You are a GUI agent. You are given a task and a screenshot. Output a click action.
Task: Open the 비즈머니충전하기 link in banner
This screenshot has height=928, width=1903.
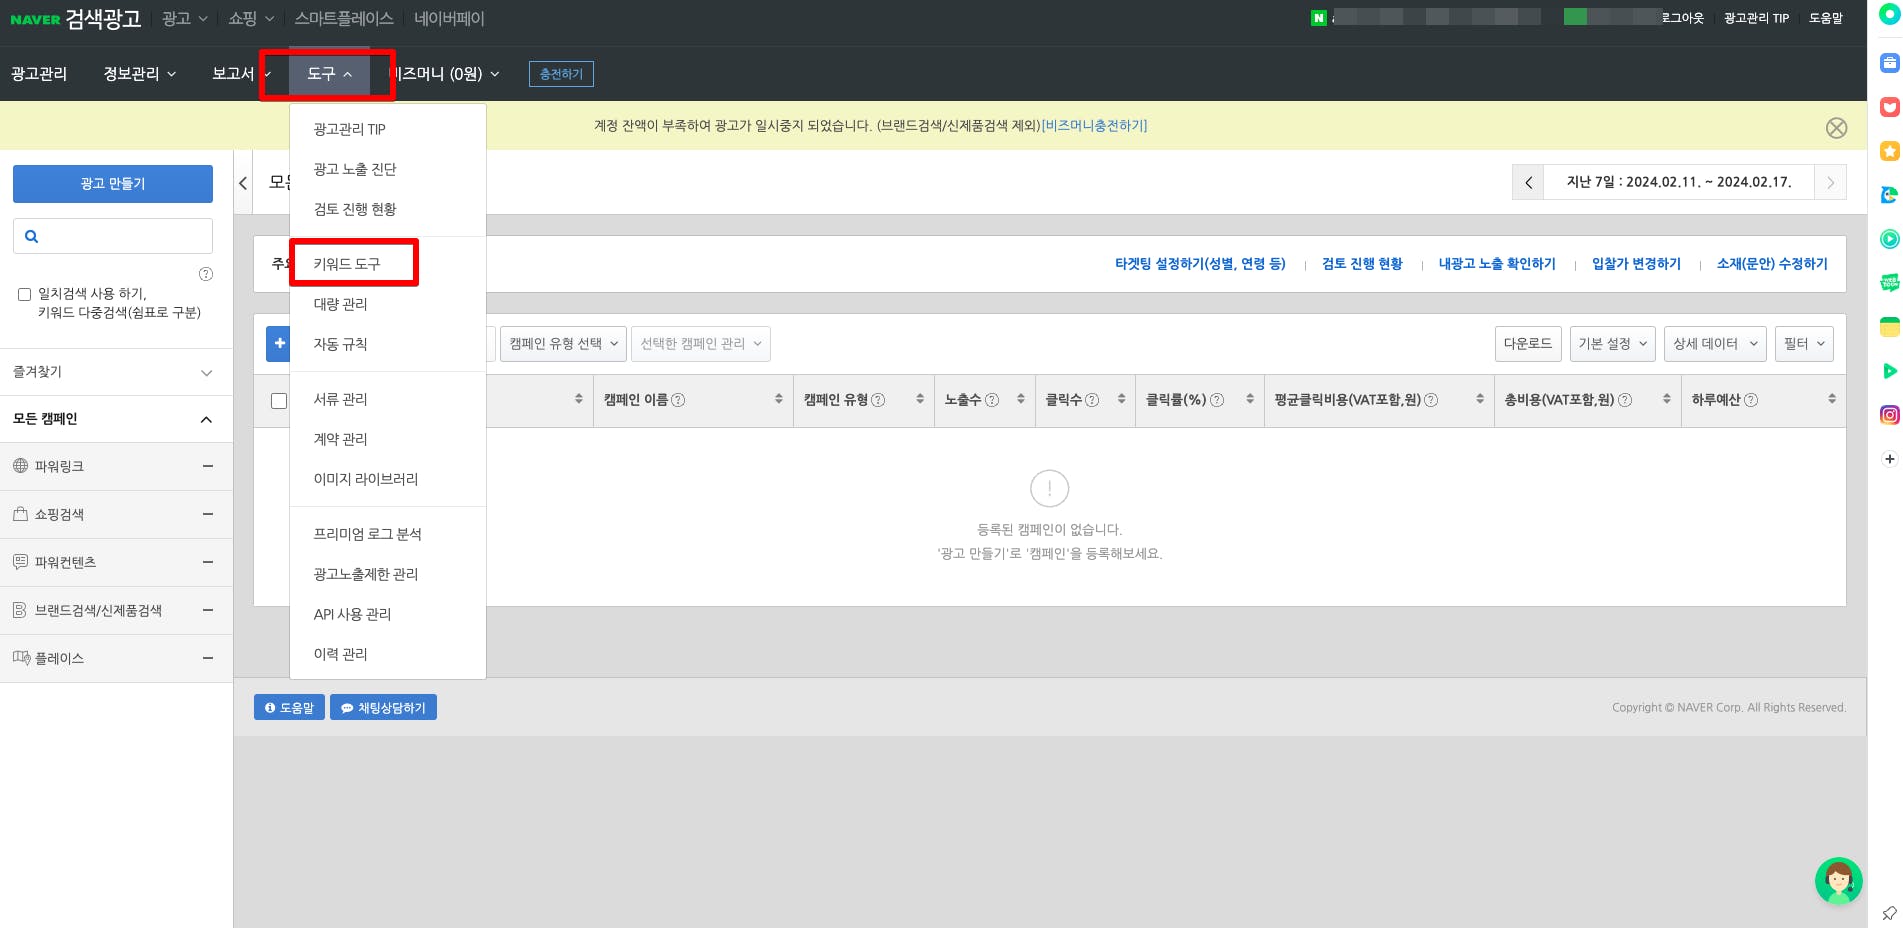[1095, 126]
